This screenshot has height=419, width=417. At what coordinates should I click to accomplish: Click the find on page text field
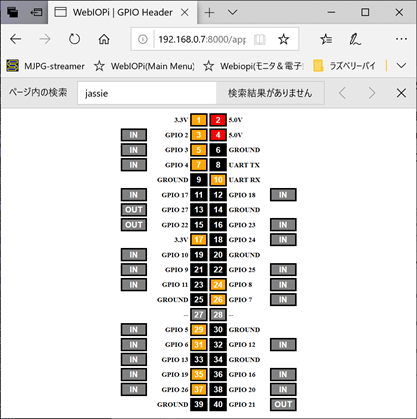147,93
